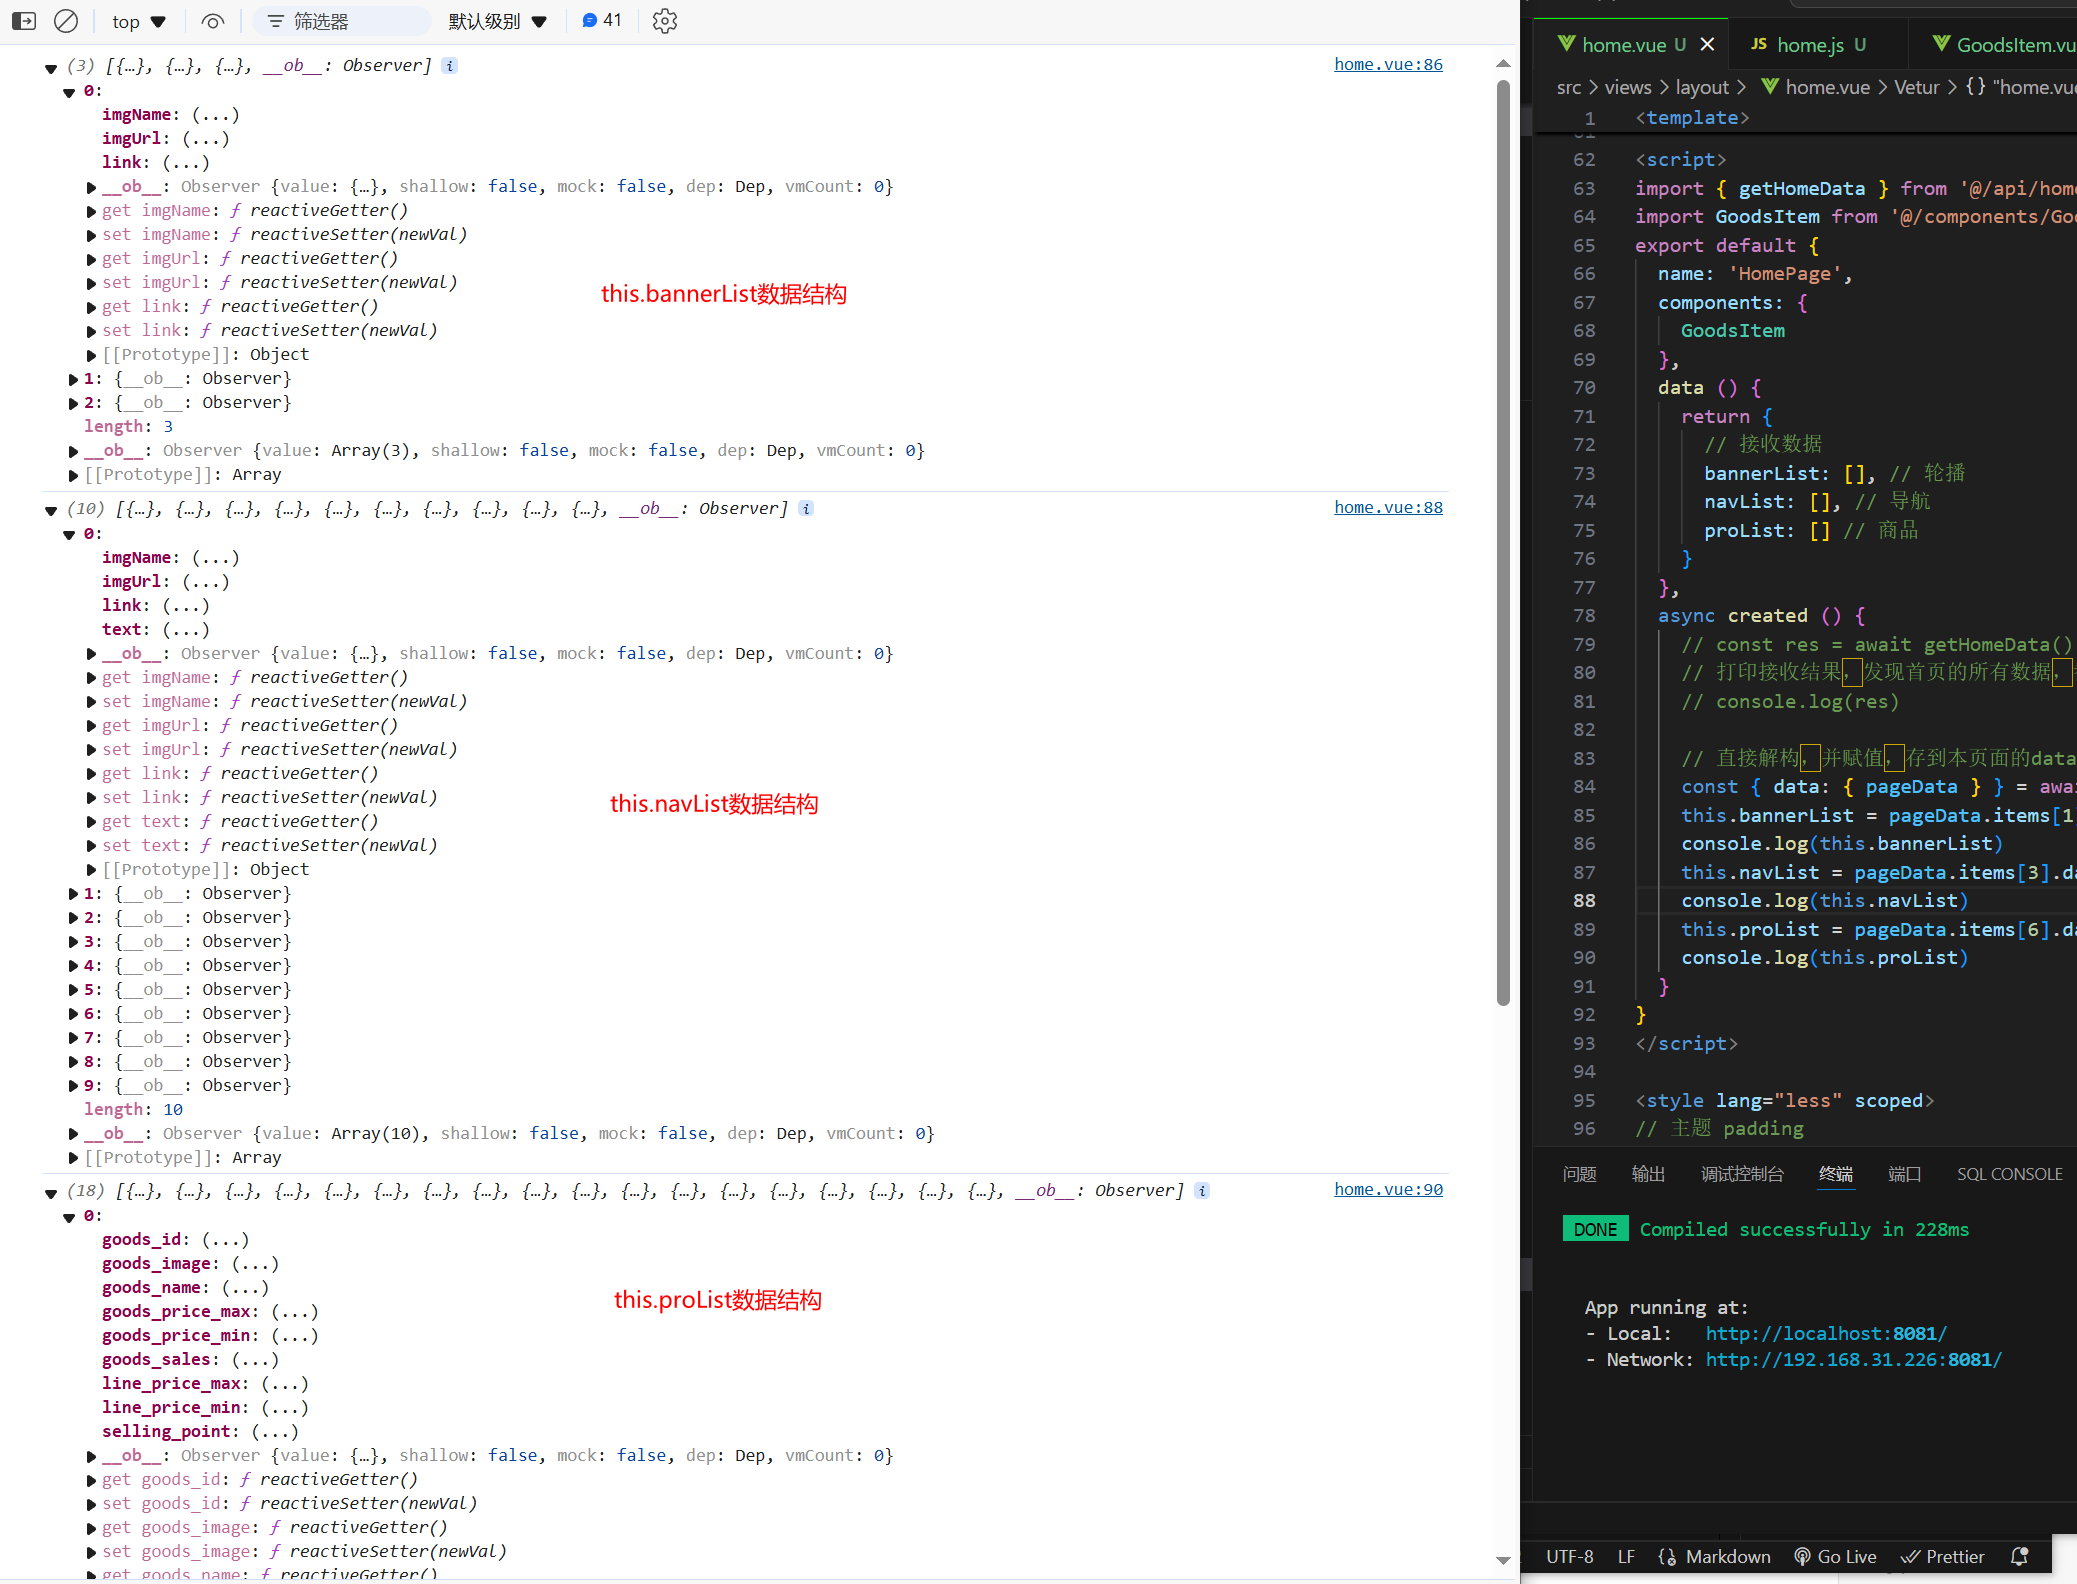Screen dimensions: 2077x1584
Task: Click the Vue icon on the home.vue tab
Action: click(x=1566, y=44)
